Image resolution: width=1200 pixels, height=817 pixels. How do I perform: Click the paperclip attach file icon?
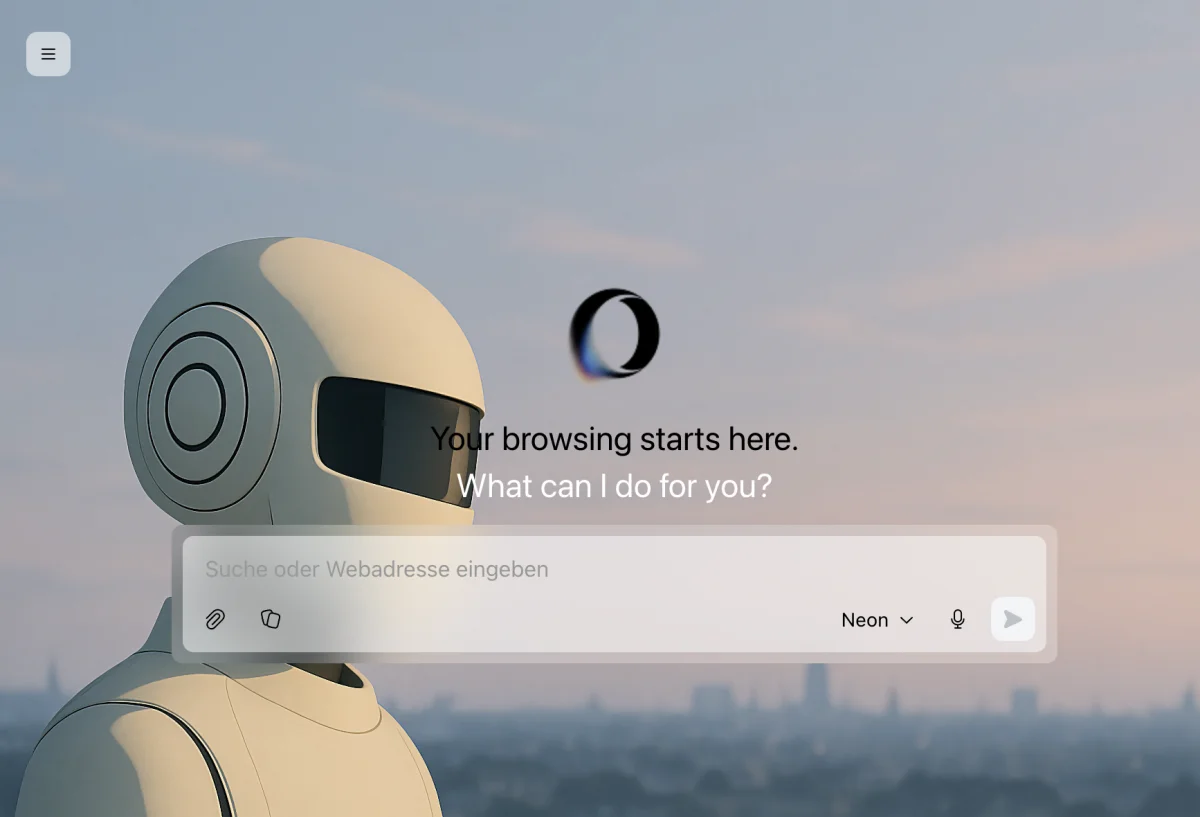click(x=215, y=620)
